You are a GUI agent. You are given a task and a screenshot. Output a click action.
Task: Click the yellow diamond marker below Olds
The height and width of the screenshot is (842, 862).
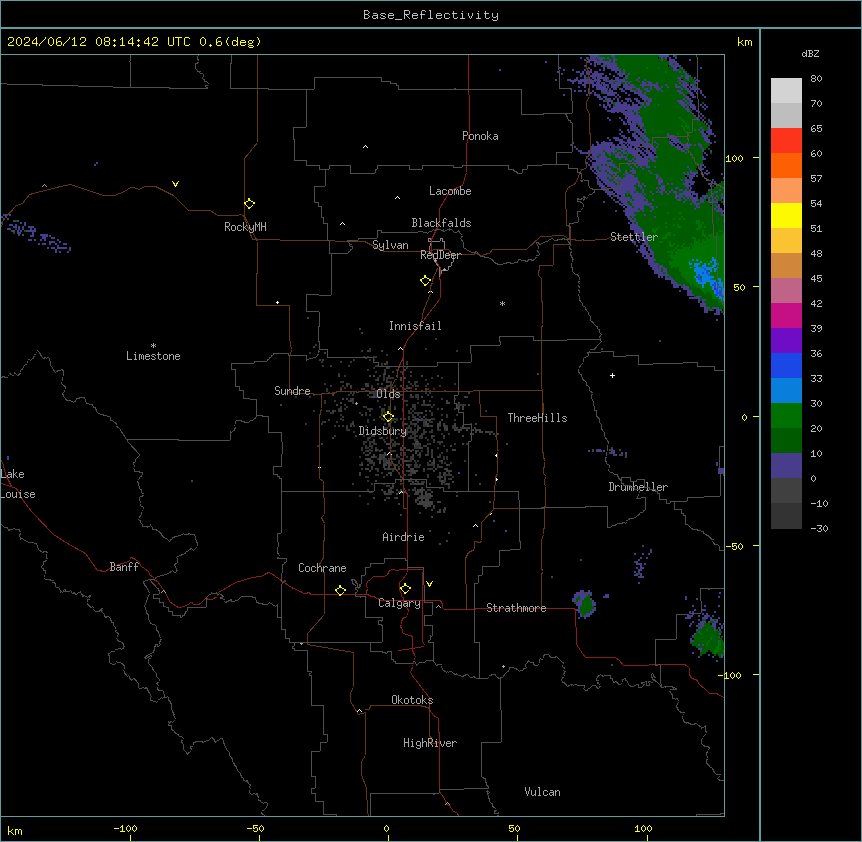coord(388,417)
